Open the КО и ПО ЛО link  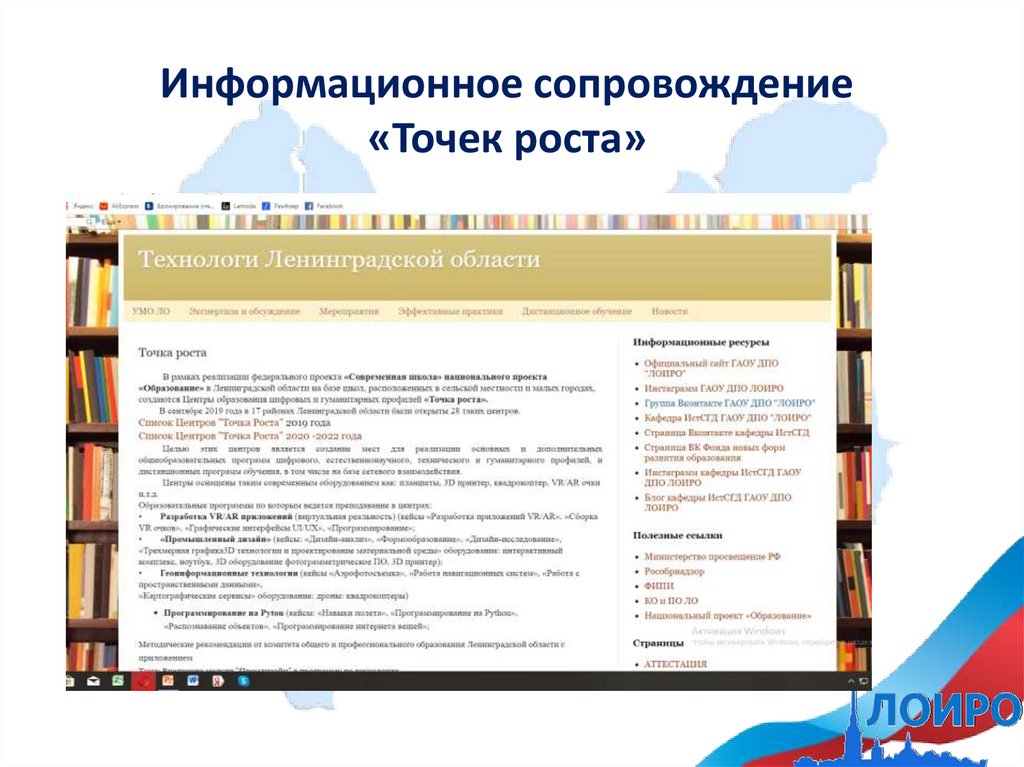coord(671,600)
